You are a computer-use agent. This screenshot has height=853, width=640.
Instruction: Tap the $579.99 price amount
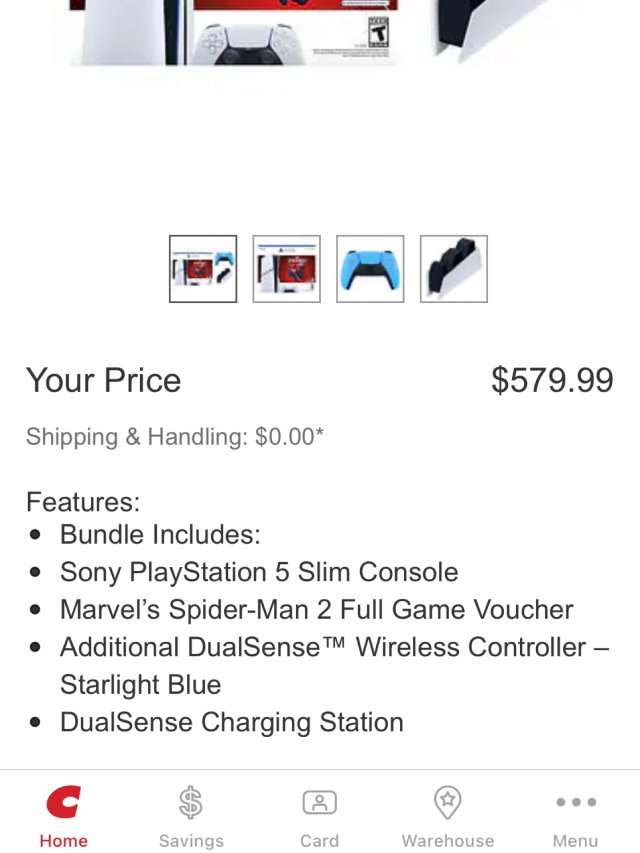click(x=552, y=380)
